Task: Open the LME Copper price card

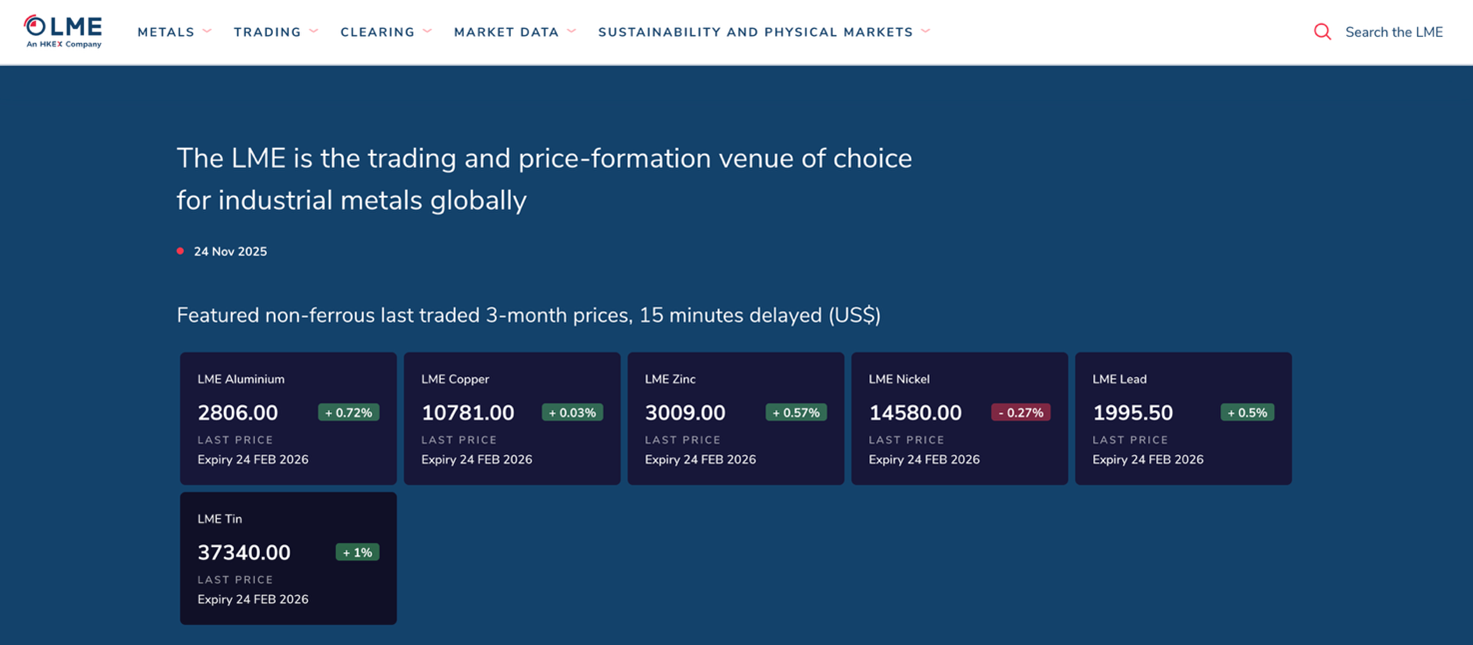Action: [x=512, y=418]
